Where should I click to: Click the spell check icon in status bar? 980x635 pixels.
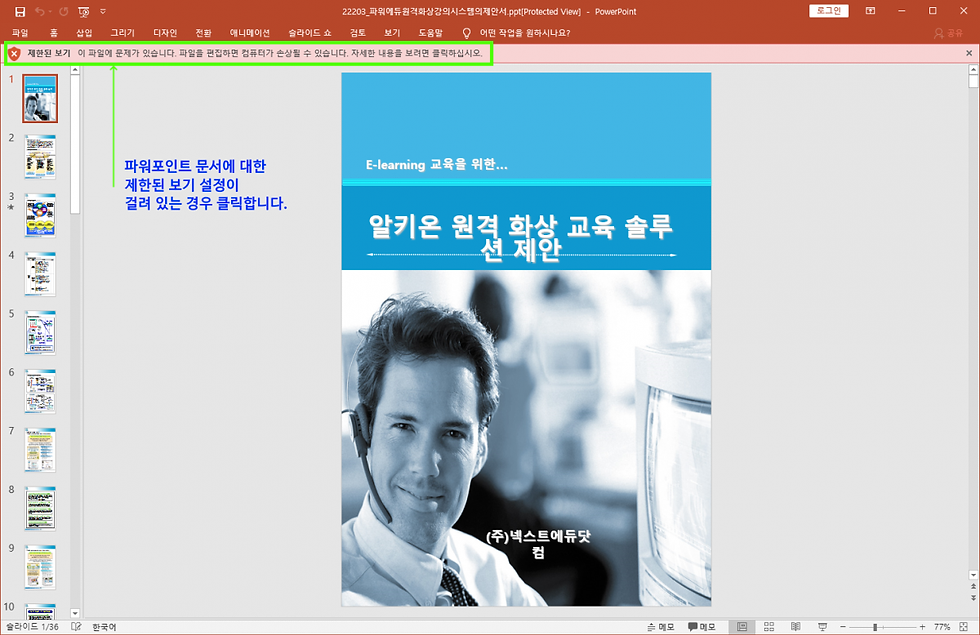(x=76, y=626)
